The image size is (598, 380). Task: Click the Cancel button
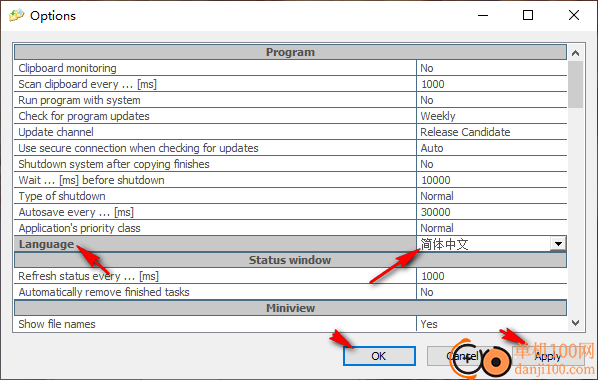click(463, 356)
